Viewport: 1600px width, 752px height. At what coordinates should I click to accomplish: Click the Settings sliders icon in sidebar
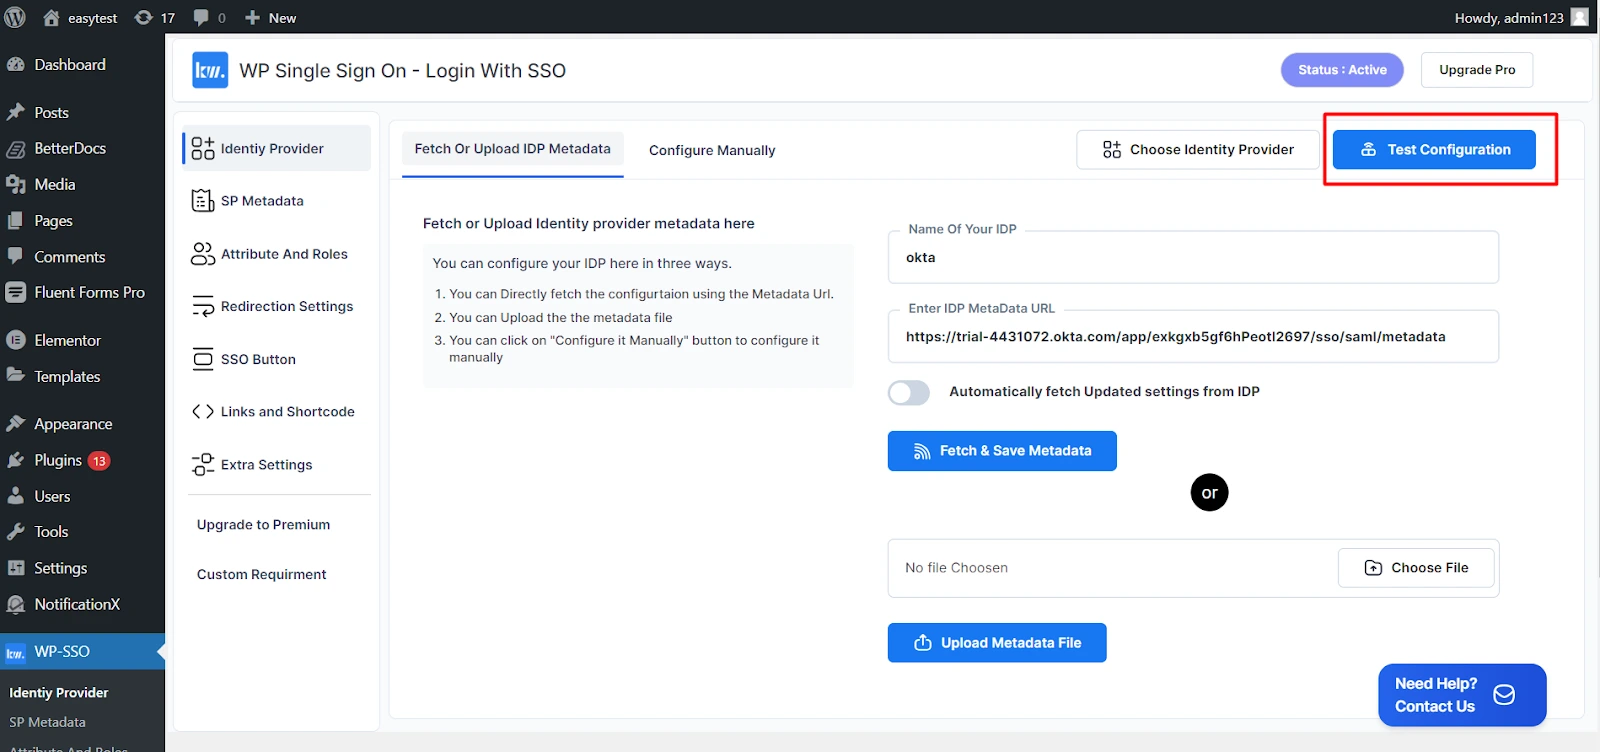click(x=16, y=568)
